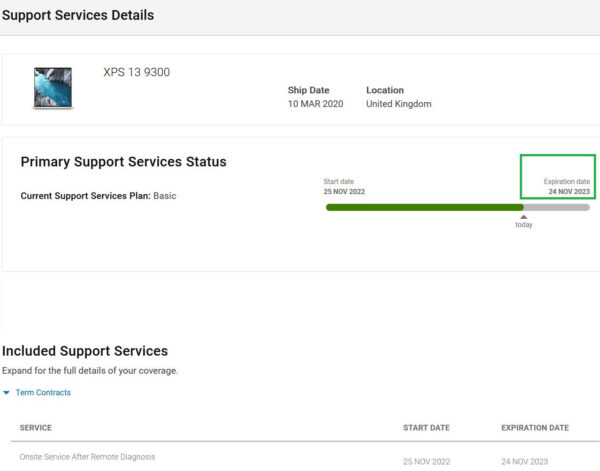Screen dimensions: 600x471
Task: Open the Term Contracts link
Action: (x=43, y=393)
